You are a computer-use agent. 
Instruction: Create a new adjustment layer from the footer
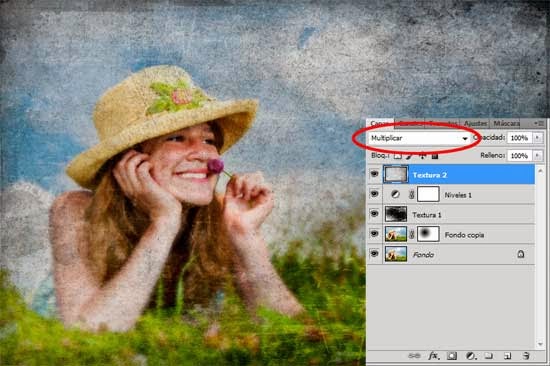pyautogui.click(x=471, y=356)
